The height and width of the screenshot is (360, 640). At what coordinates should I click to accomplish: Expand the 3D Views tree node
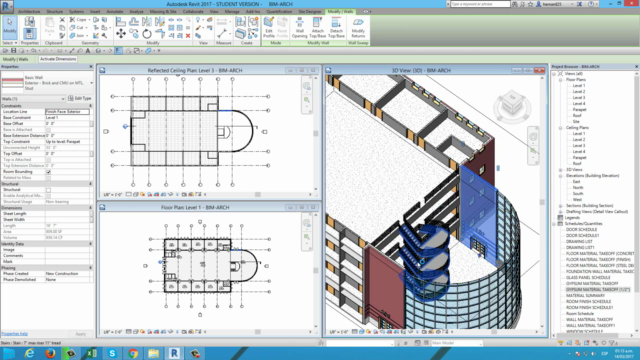[x=560, y=169]
